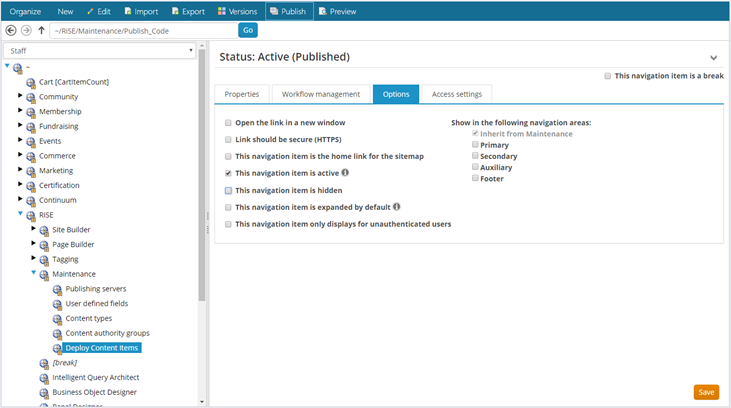731x408 pixels.
Task: Open the Staff dropdown selector
Action: [100, 50]
